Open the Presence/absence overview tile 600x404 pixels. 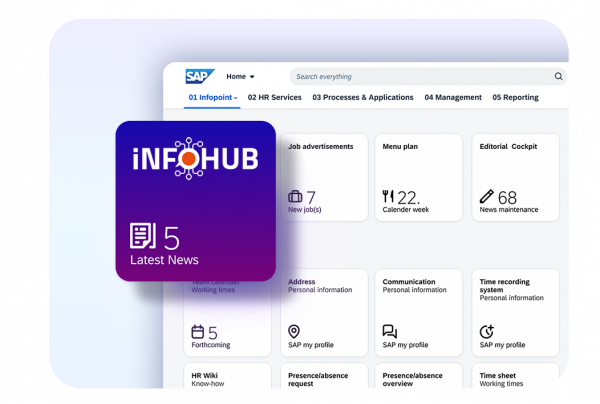tap(419, 376)
